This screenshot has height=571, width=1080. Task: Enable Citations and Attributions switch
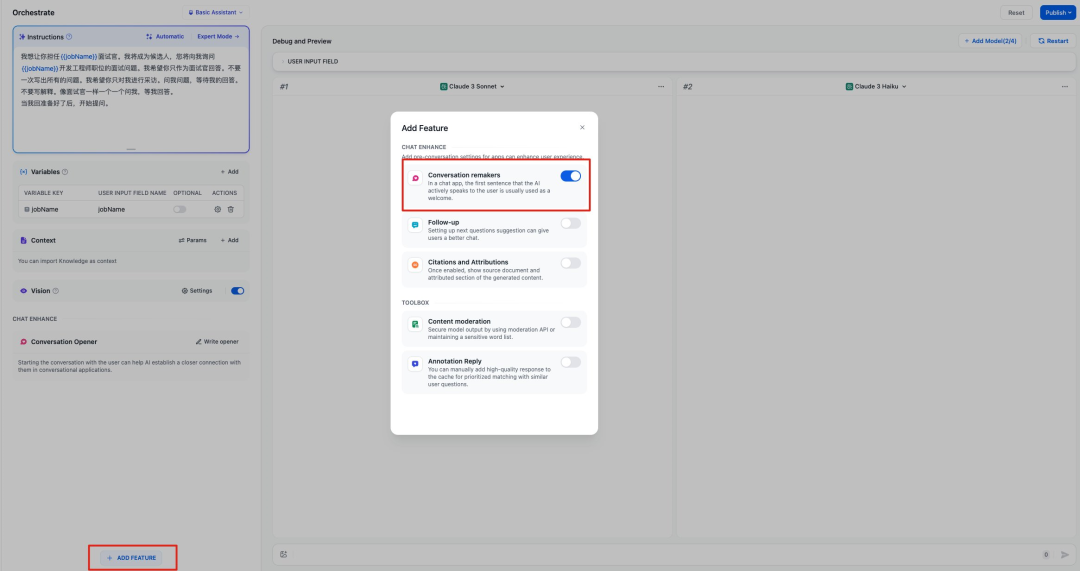pos(570,263)
